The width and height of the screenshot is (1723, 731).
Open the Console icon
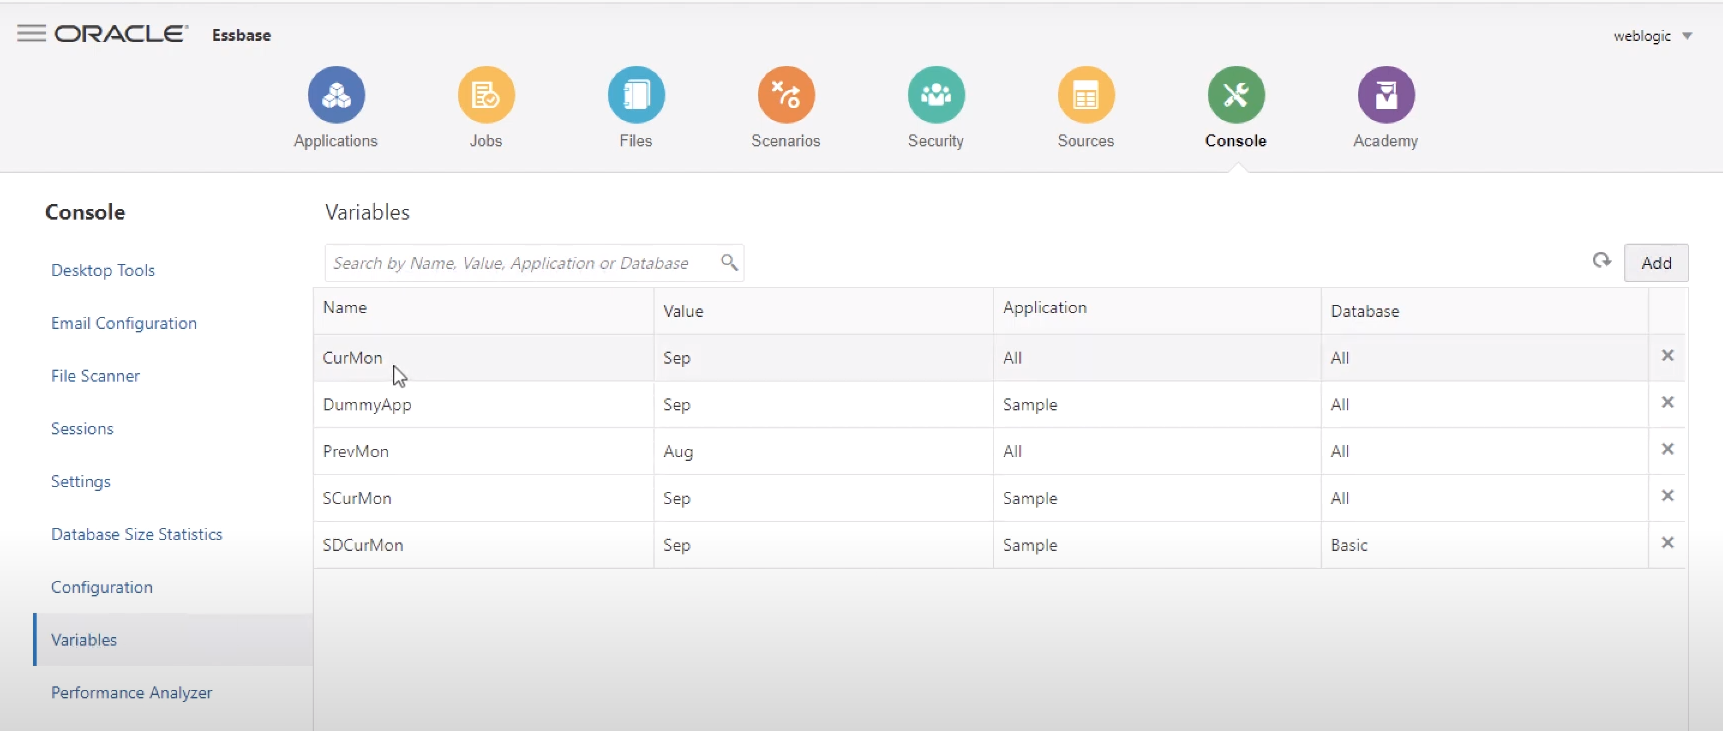tap(1236, 95)
